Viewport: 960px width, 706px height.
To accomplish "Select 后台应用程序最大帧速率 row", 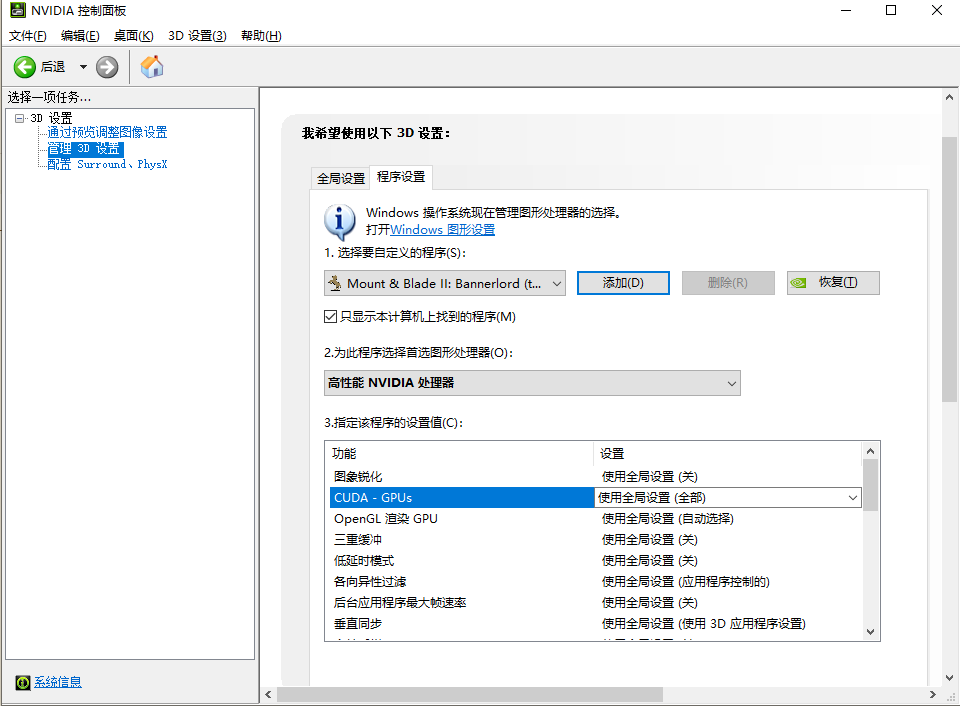I will click(x=594, y=603).
